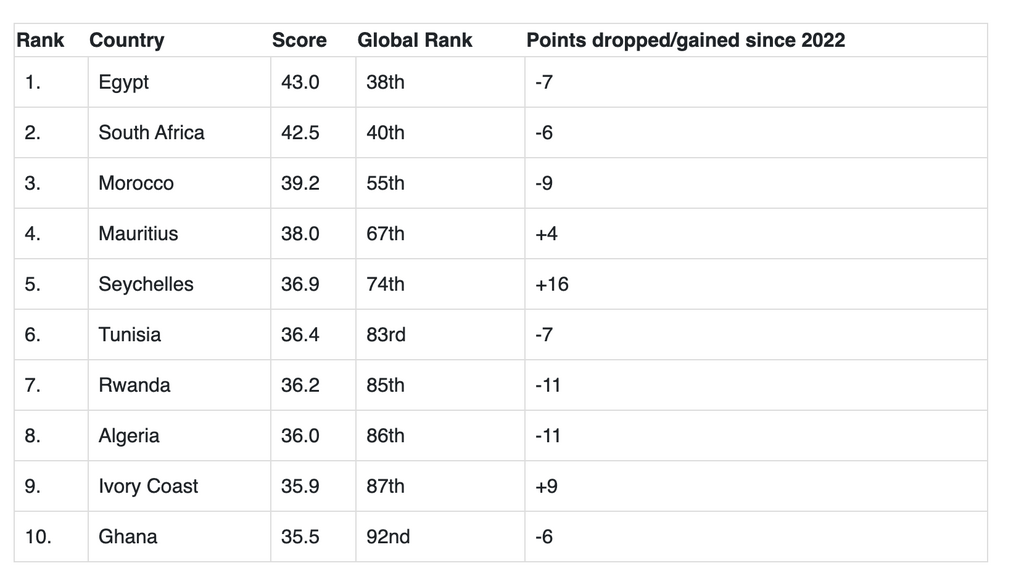Click the 92nd global rank cell
Screen dimensions: 1024x579
[x=388, y=536]
